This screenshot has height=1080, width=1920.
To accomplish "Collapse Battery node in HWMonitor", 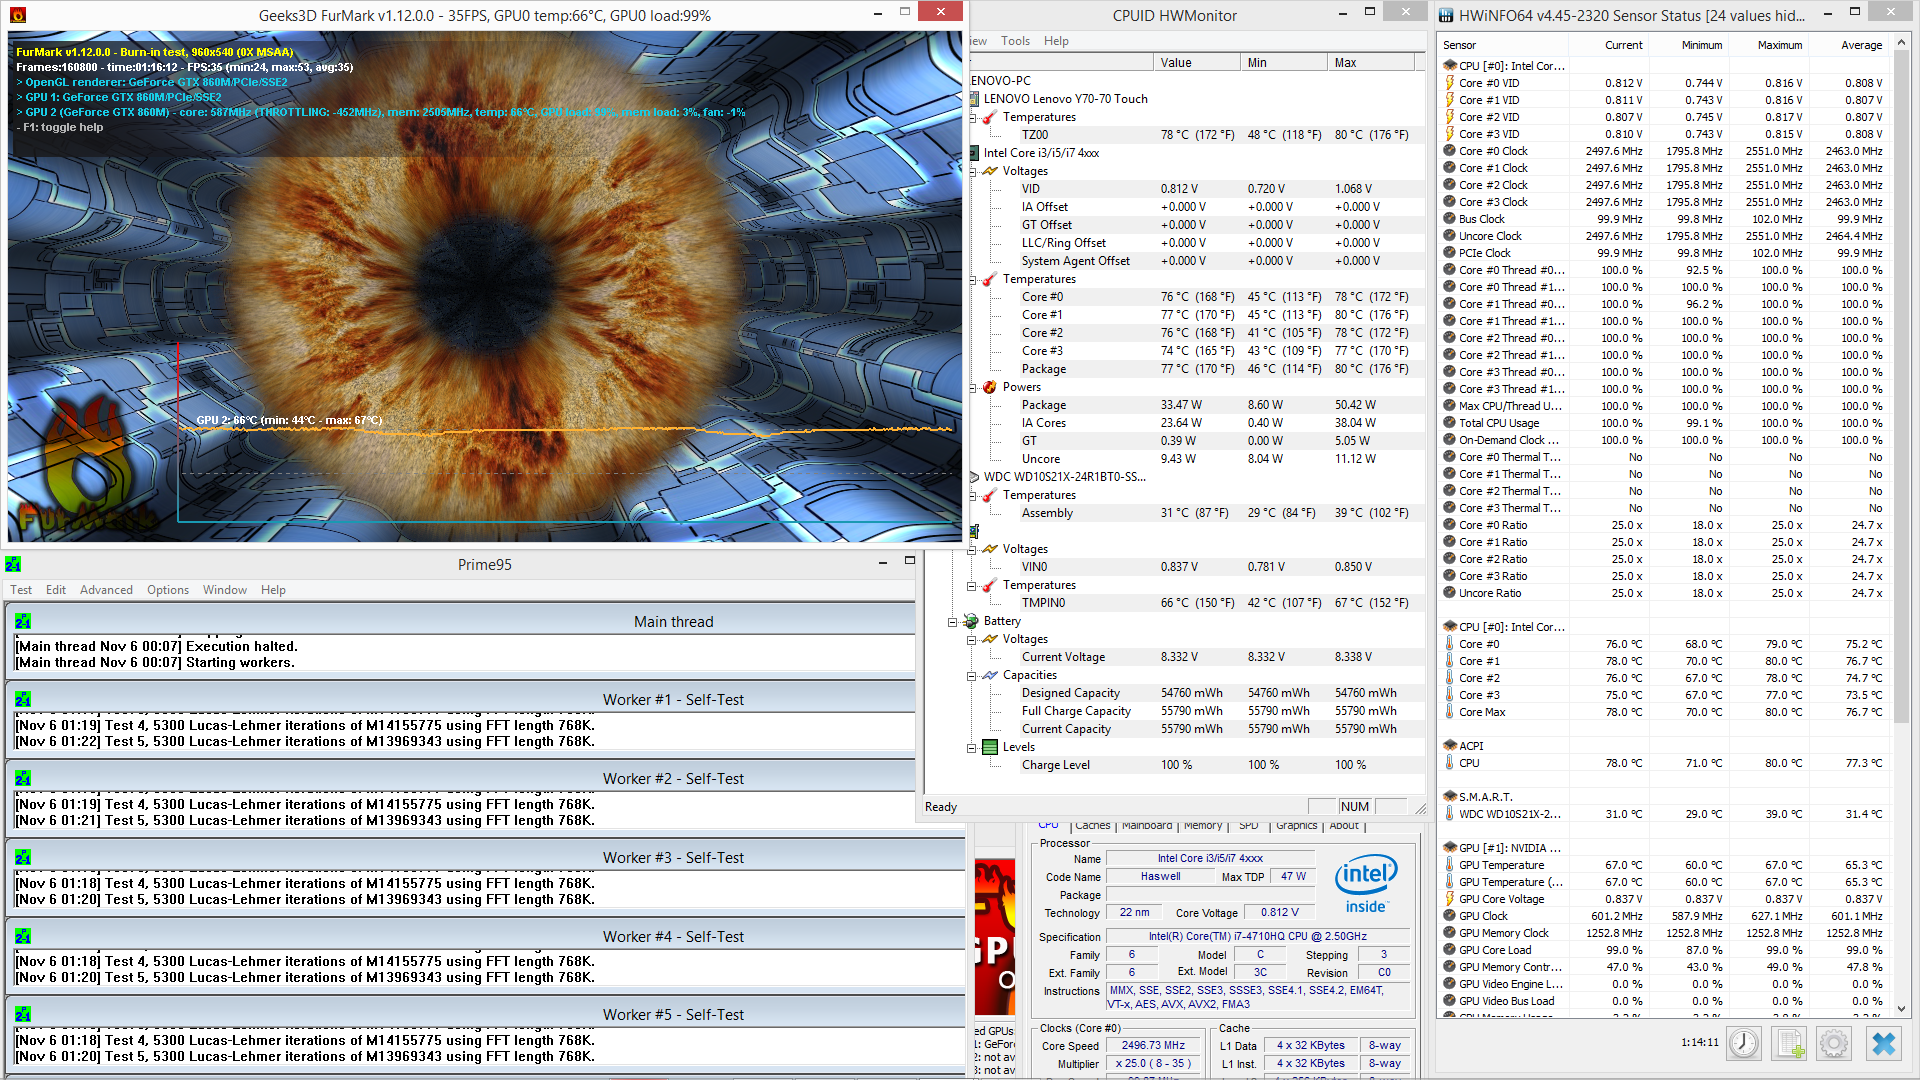I will (952, 621).
